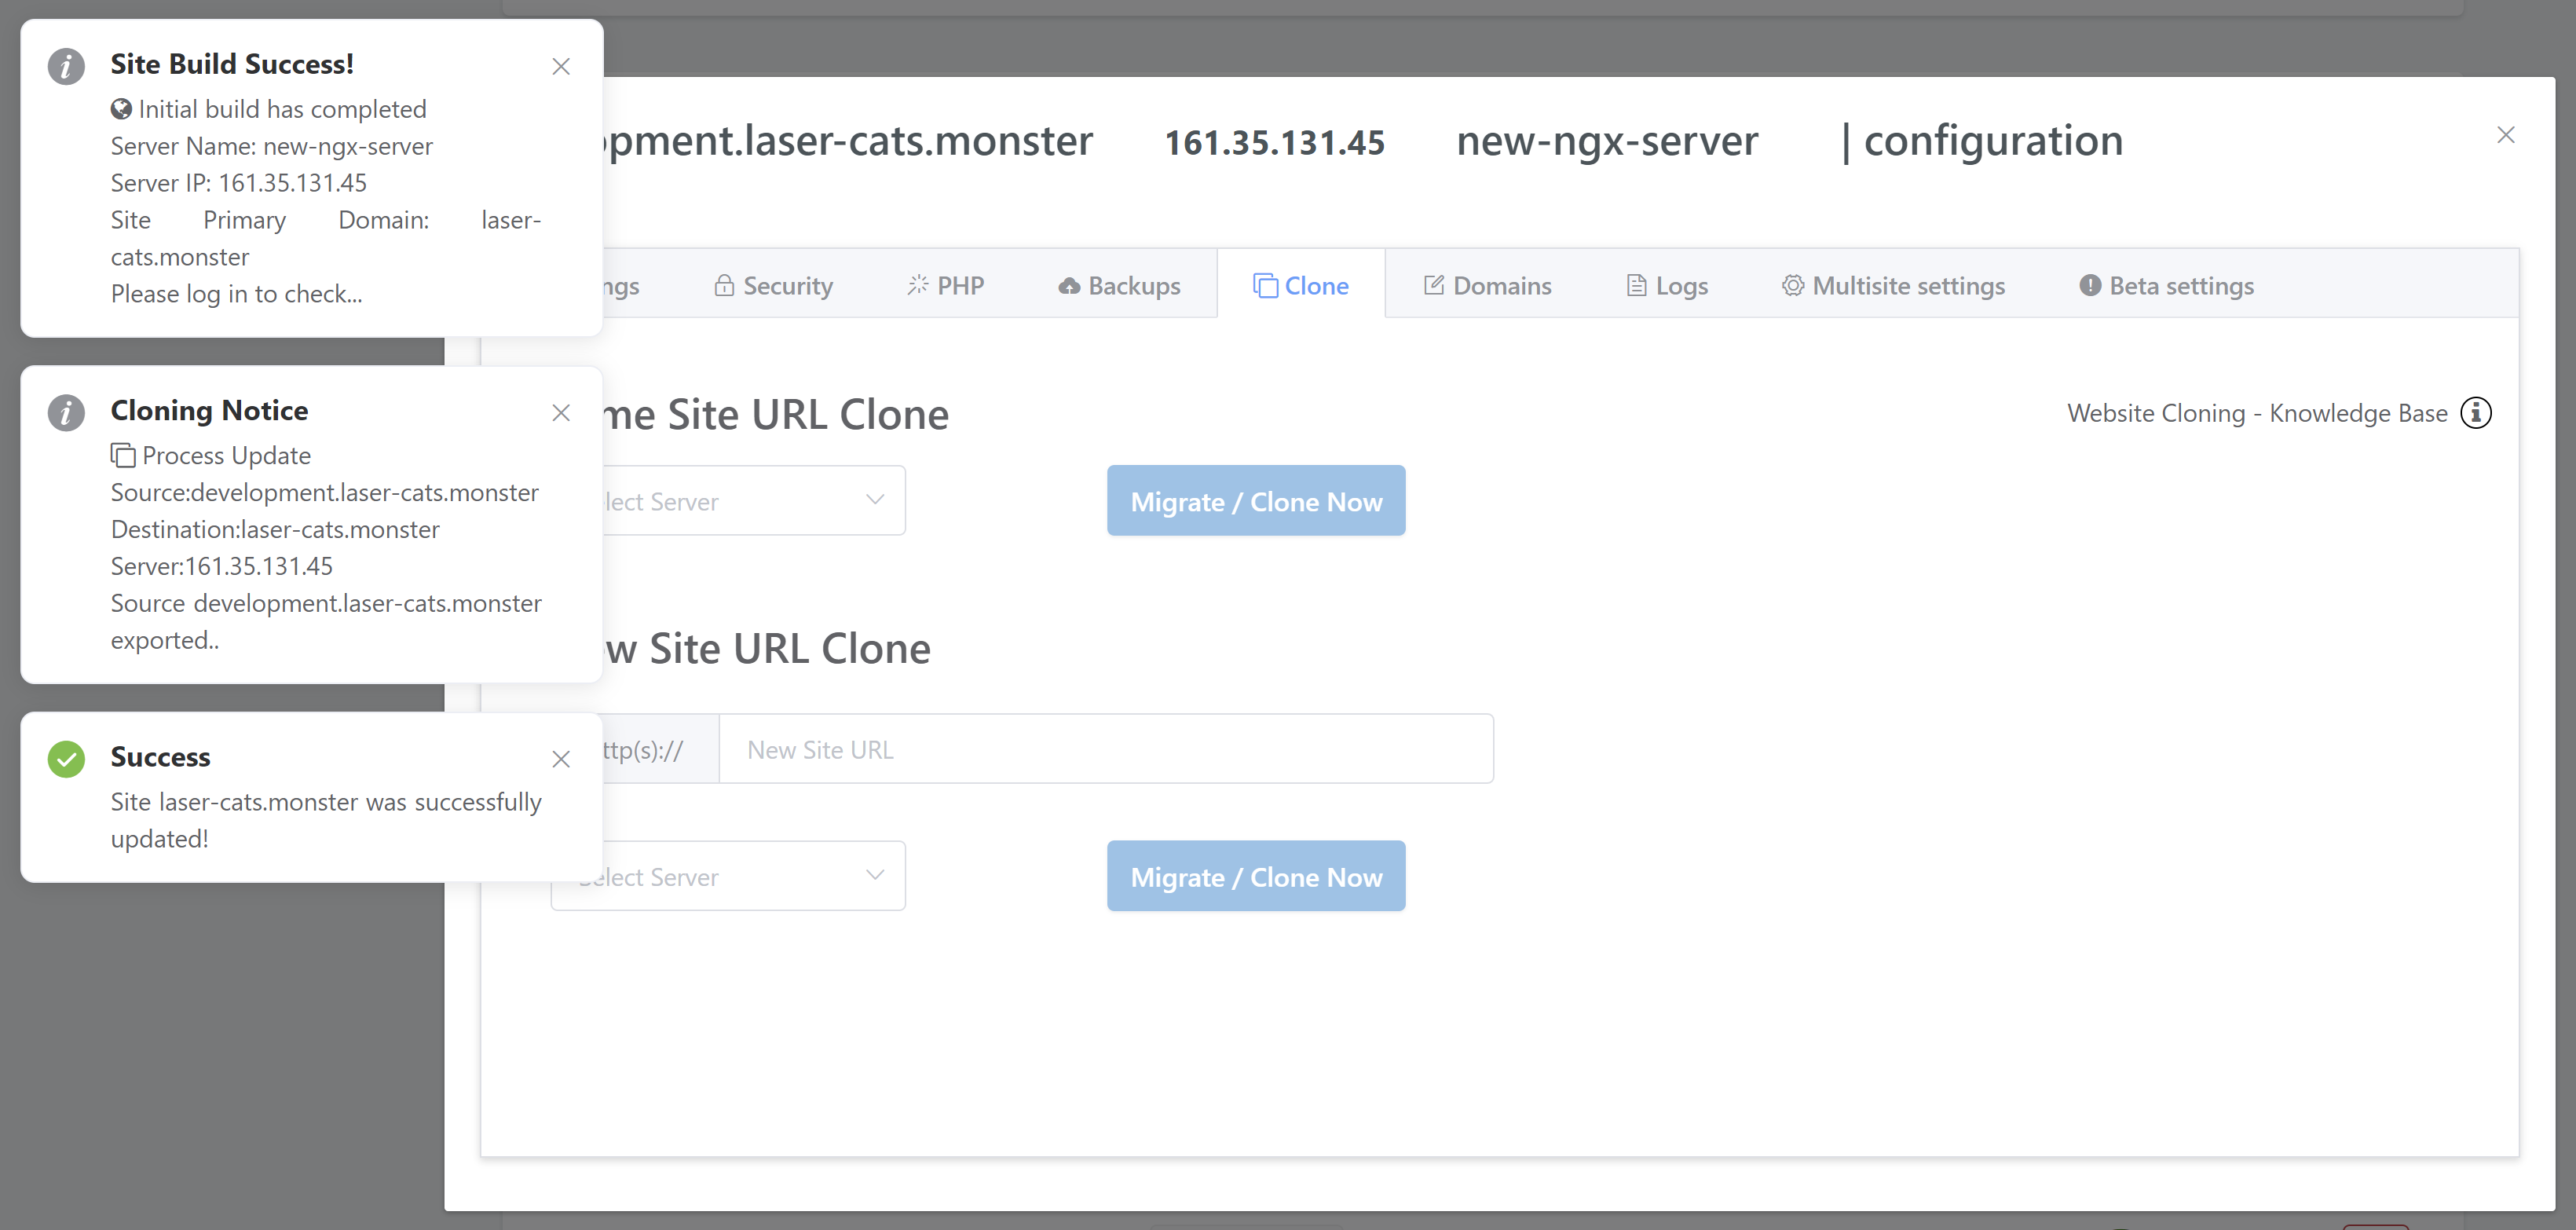Open the Security tab

tap(773, 286)
